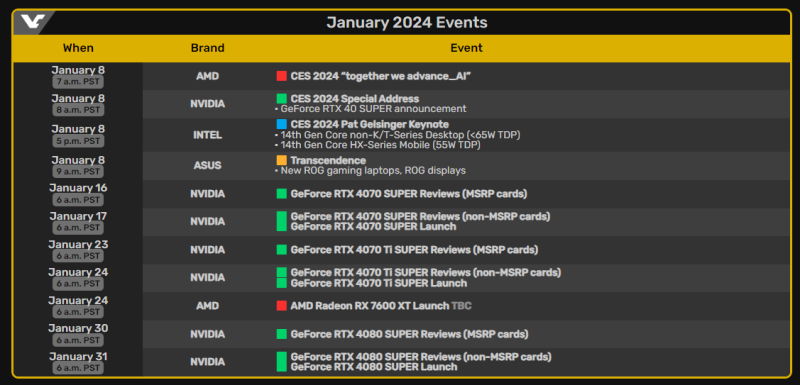The width and height of the screenshot is (800, 385).
Task: Click the January 2024 Events title
Action: (x=407, y=22)
